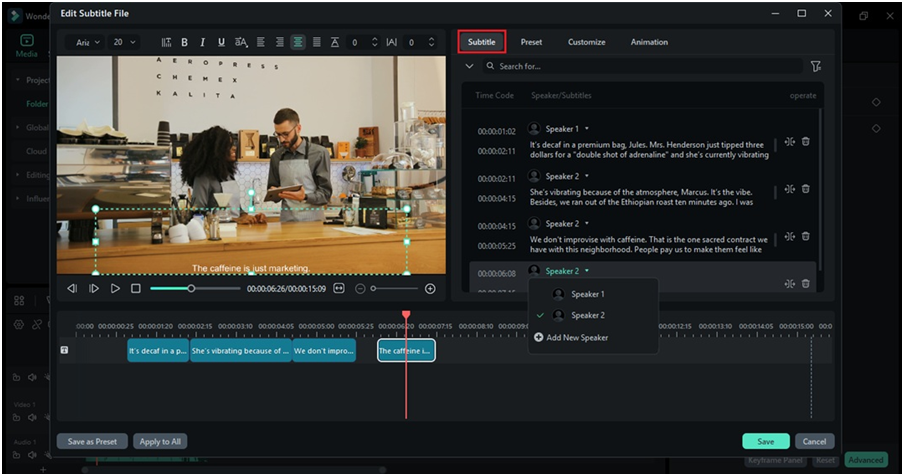Click the text case (aA) icon
Screen dimensions: 904x476
[240, 42]
